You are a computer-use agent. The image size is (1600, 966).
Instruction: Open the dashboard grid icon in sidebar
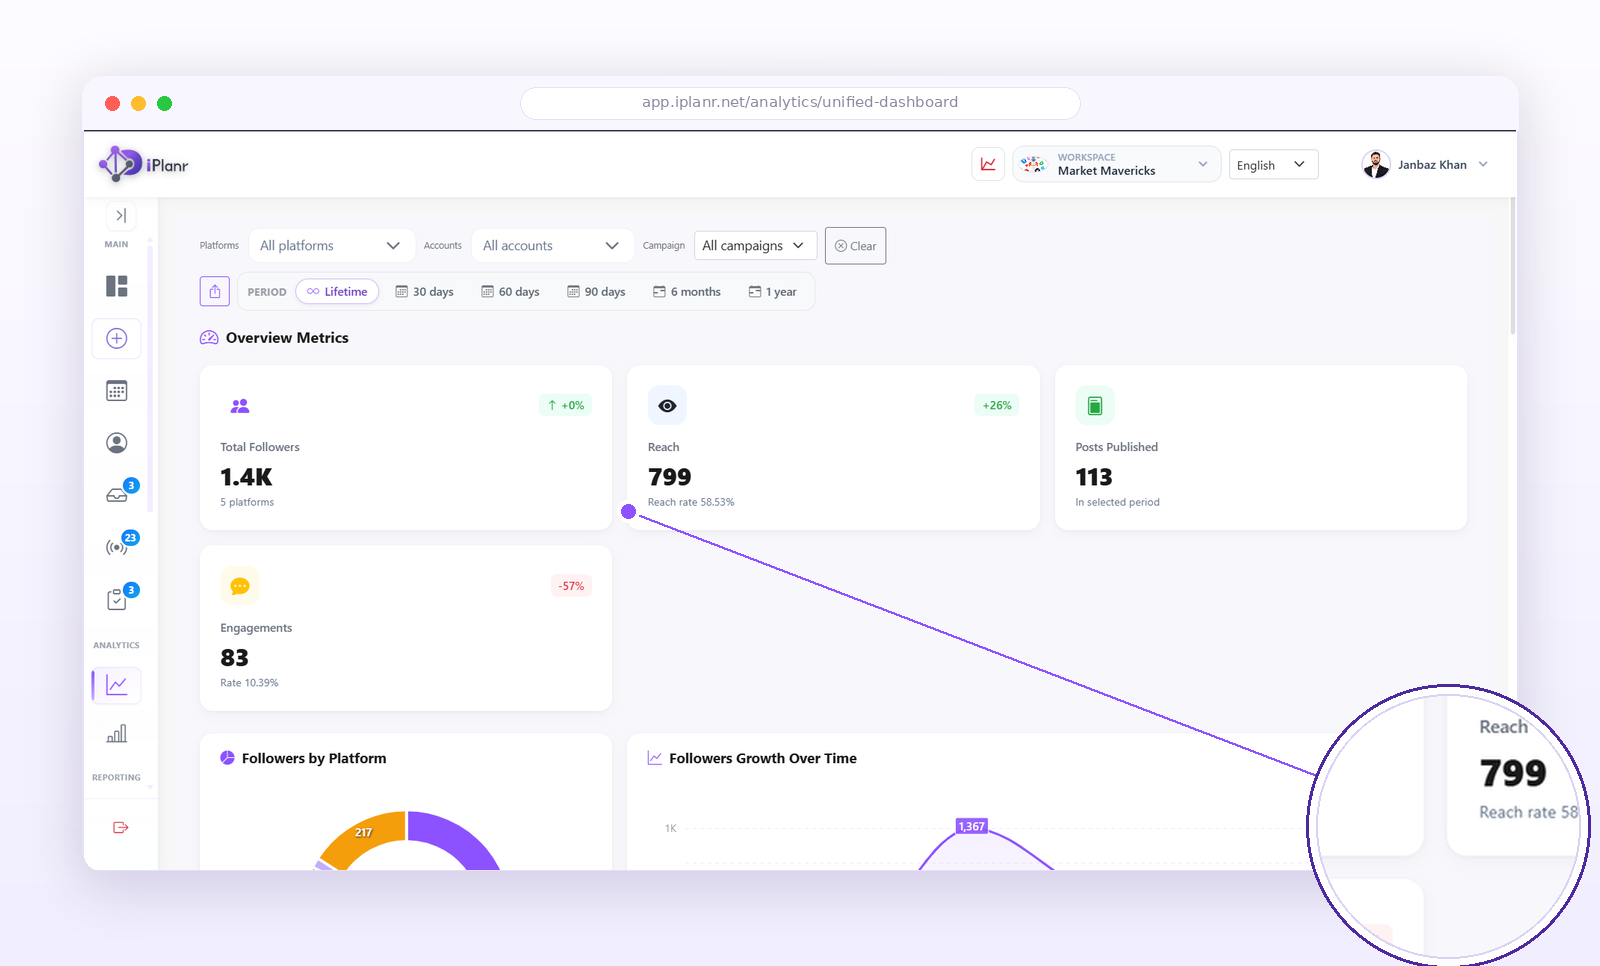[117, 286]
